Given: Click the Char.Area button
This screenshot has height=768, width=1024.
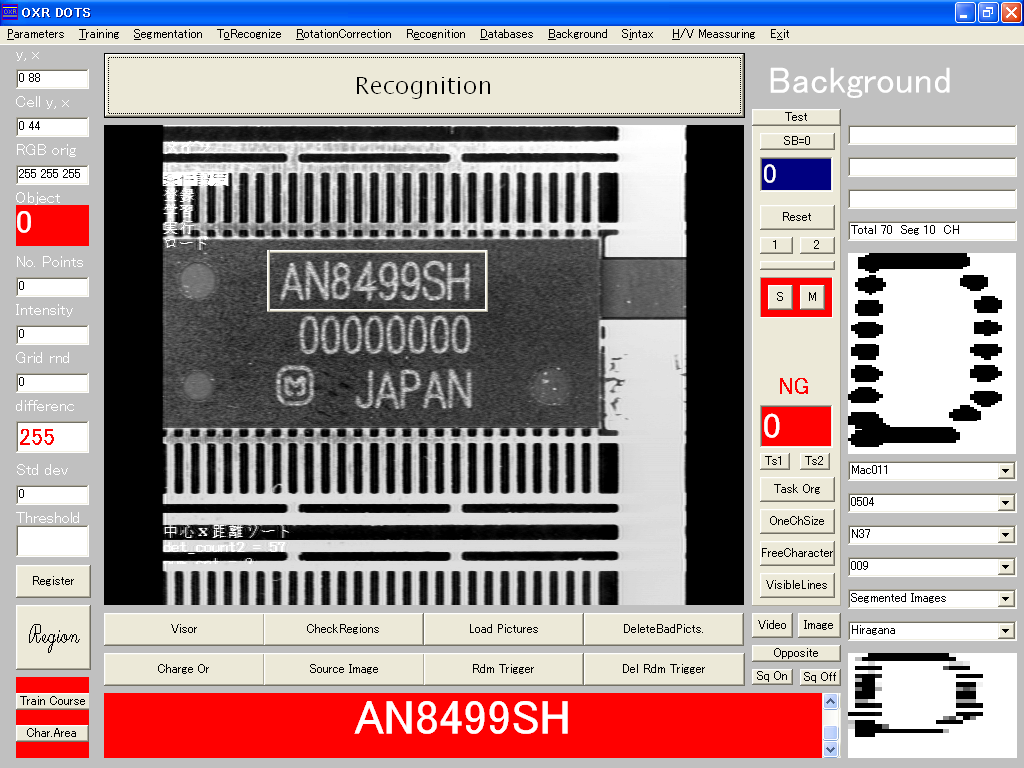Looking at the screenshot, I should 52,733.
